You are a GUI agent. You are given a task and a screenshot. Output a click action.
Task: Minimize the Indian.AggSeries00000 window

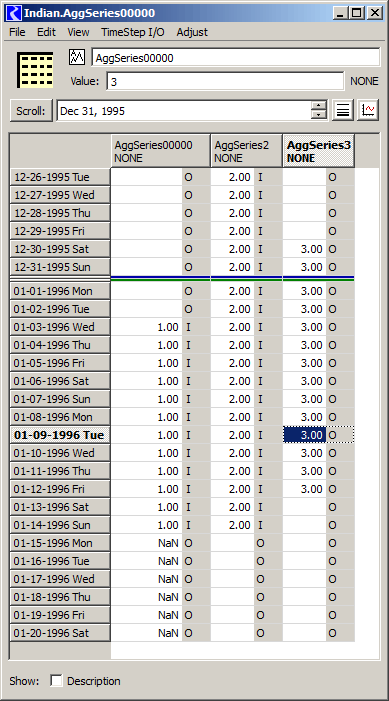pyautogui.click(x=340, y=13)
